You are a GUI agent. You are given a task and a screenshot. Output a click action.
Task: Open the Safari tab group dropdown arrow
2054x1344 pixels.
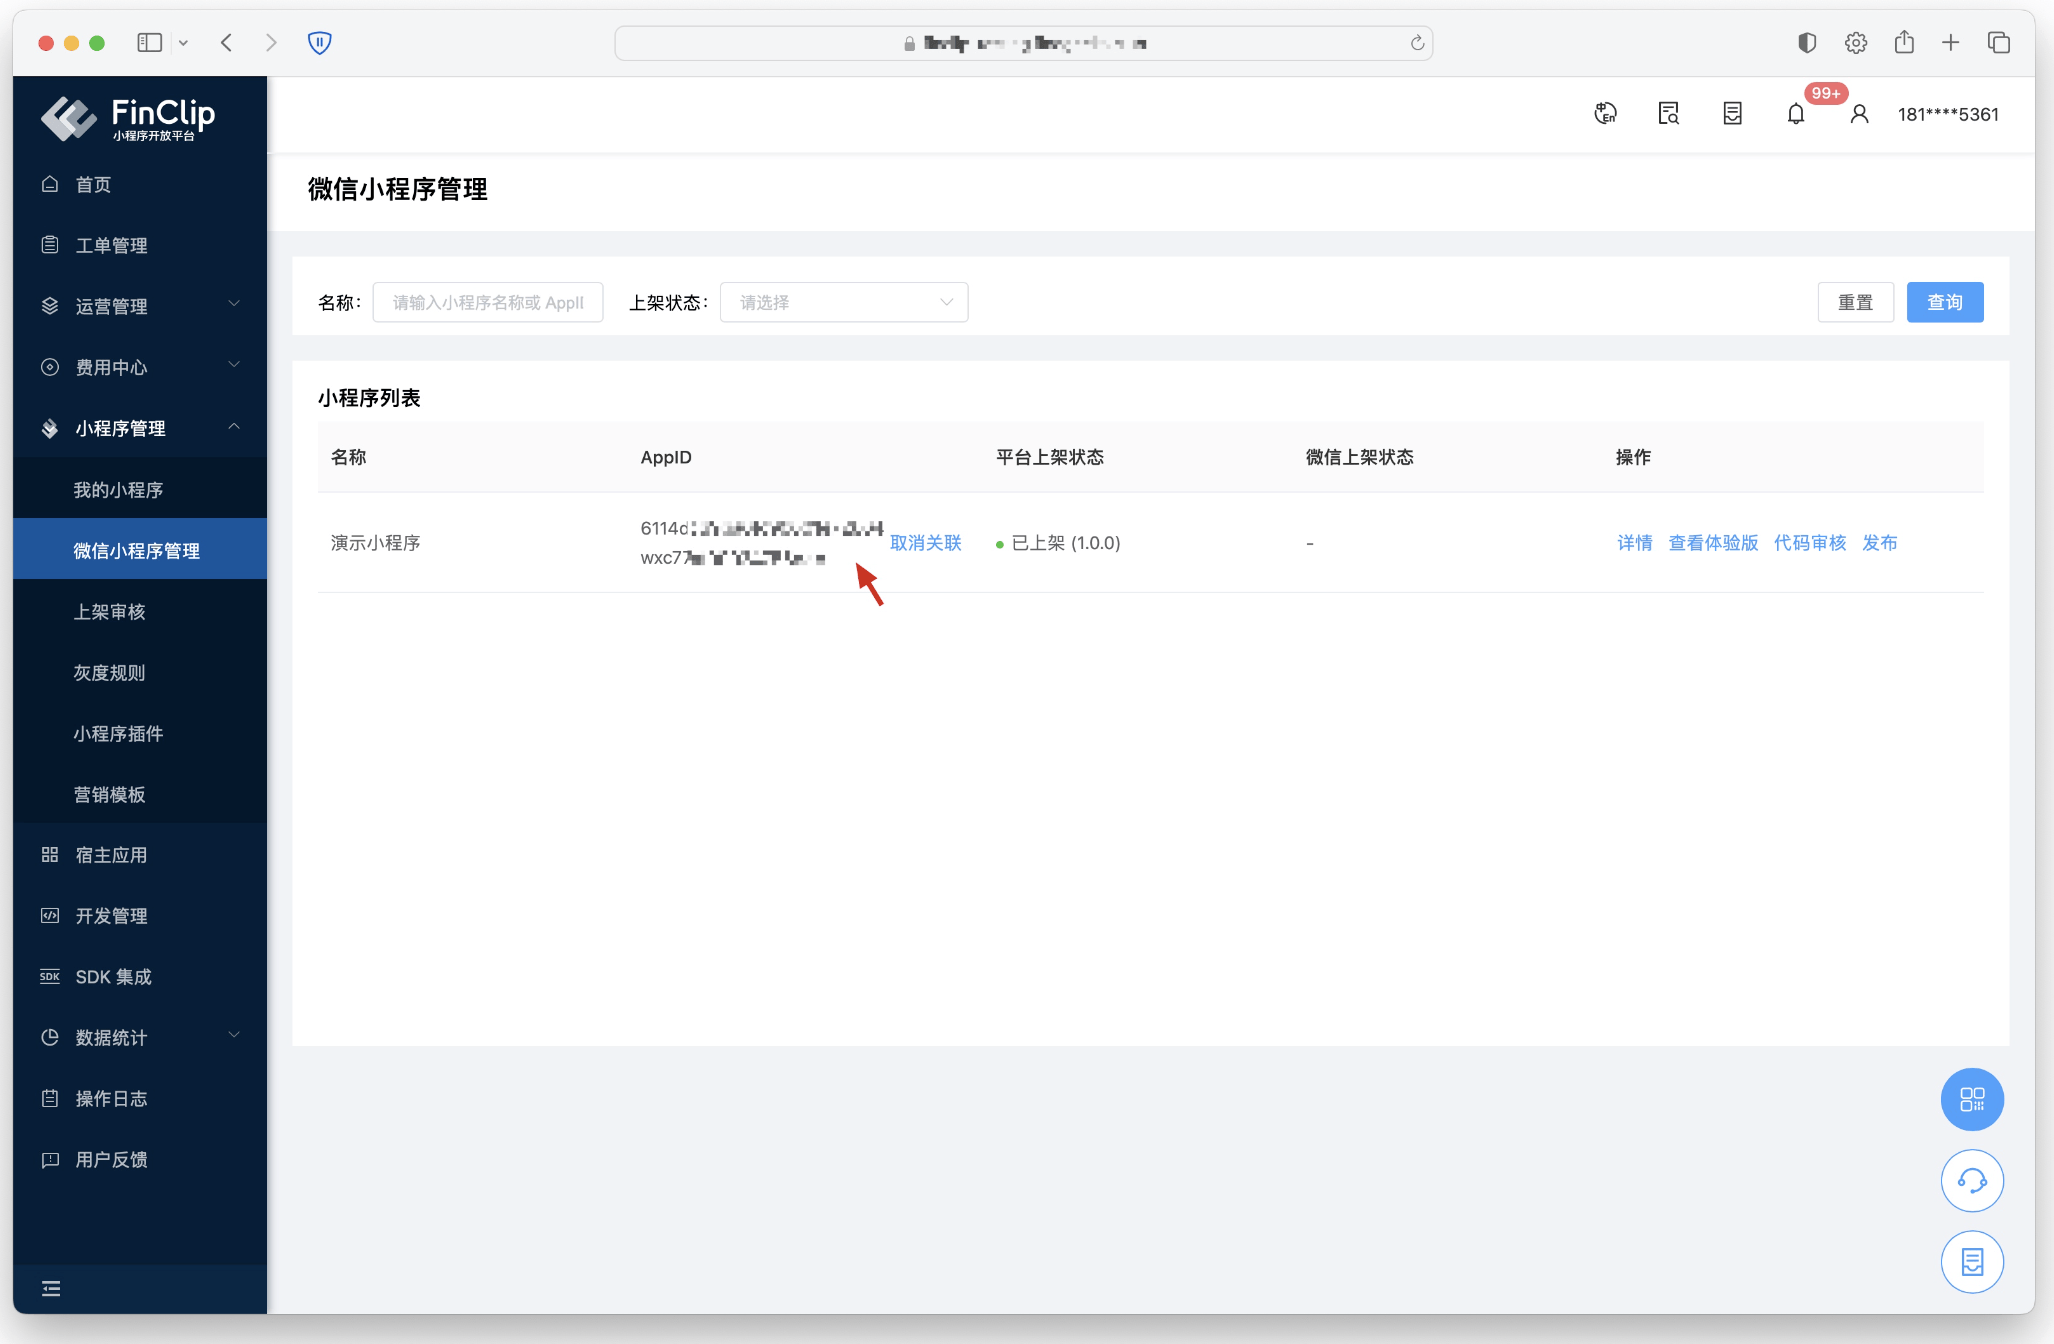183,43
